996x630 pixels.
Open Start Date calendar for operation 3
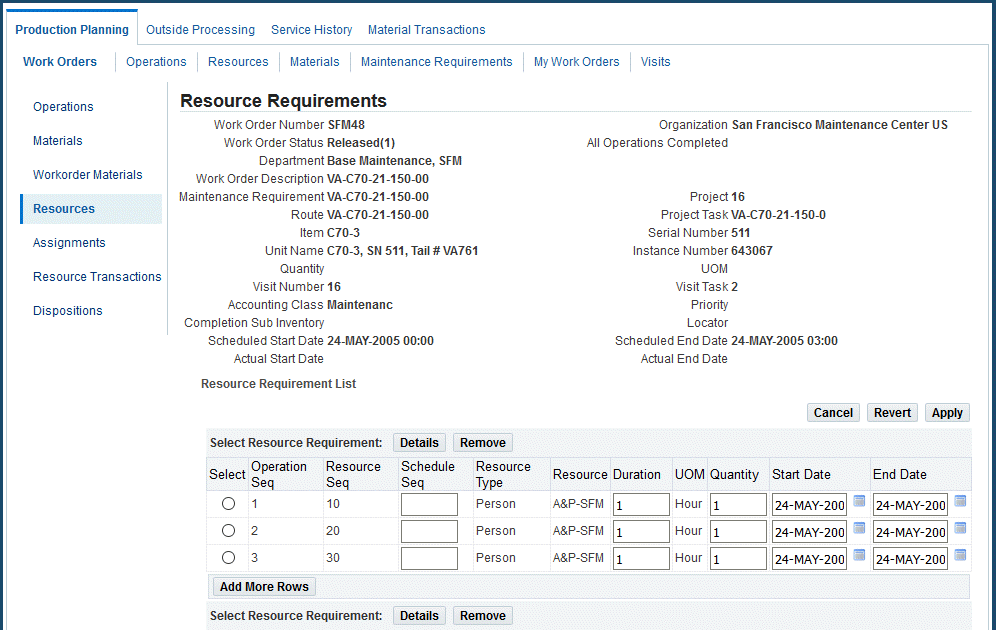(x=859, y=556)
